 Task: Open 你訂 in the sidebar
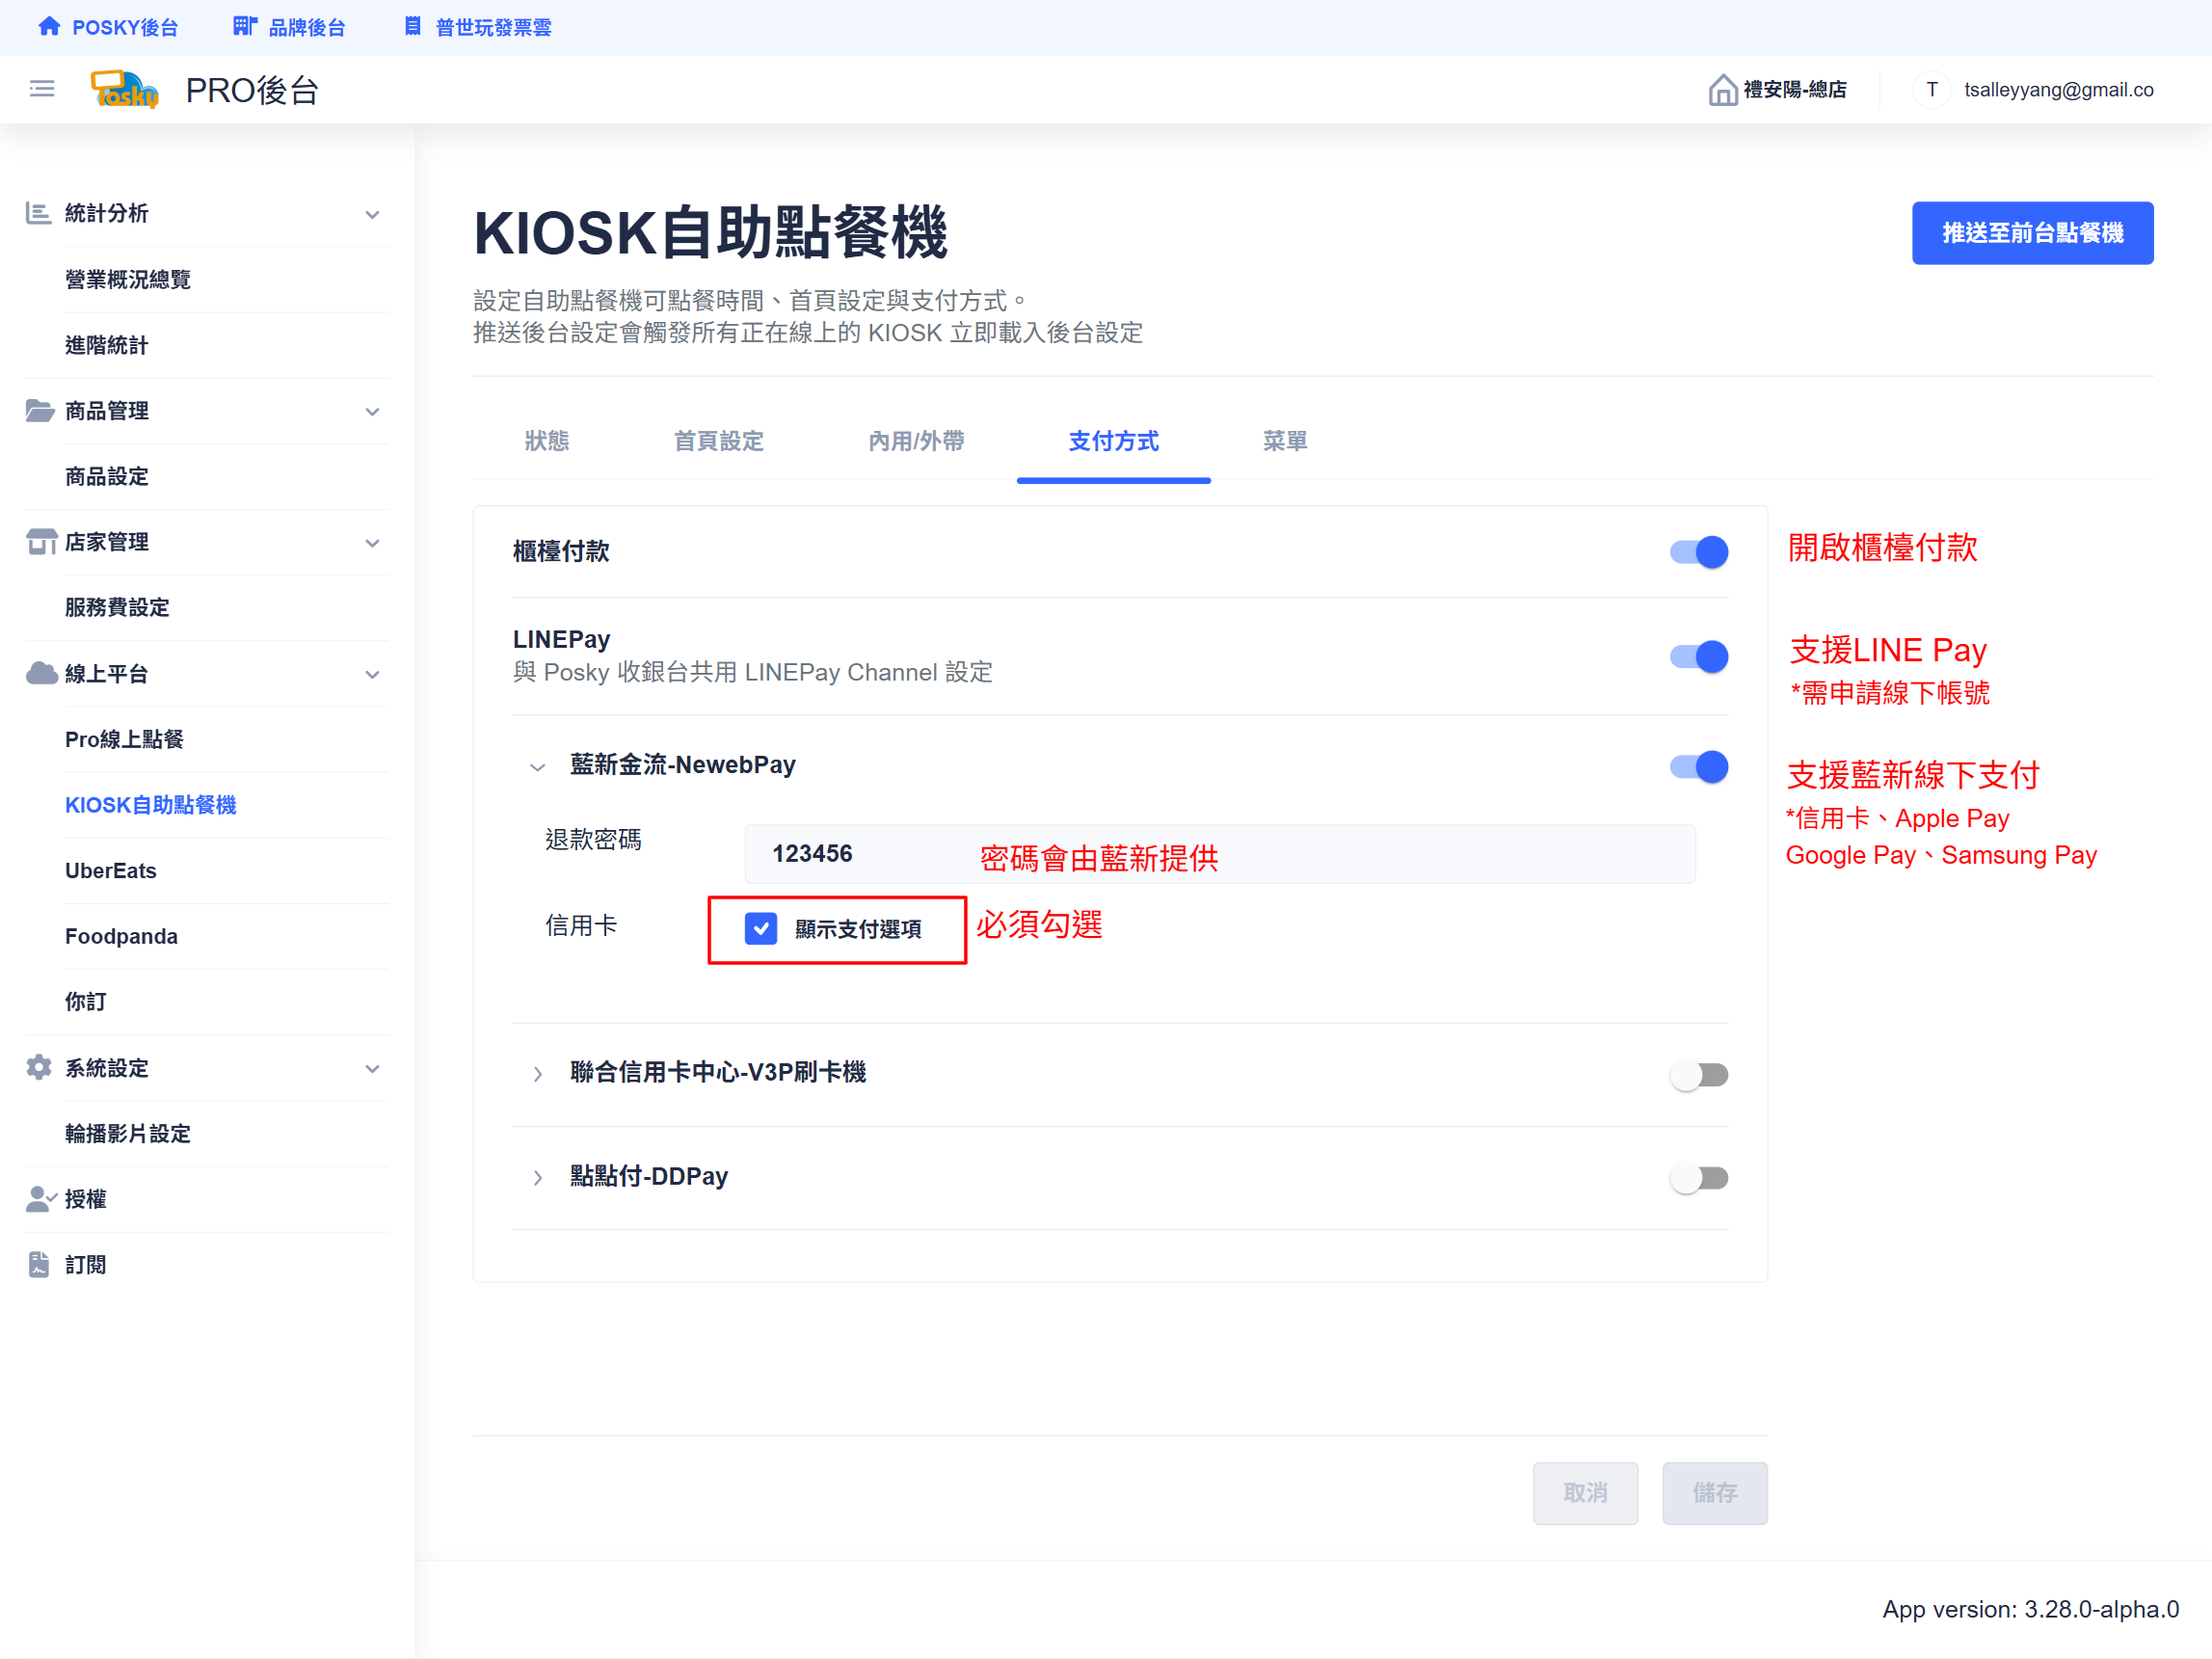point(85,1001)
